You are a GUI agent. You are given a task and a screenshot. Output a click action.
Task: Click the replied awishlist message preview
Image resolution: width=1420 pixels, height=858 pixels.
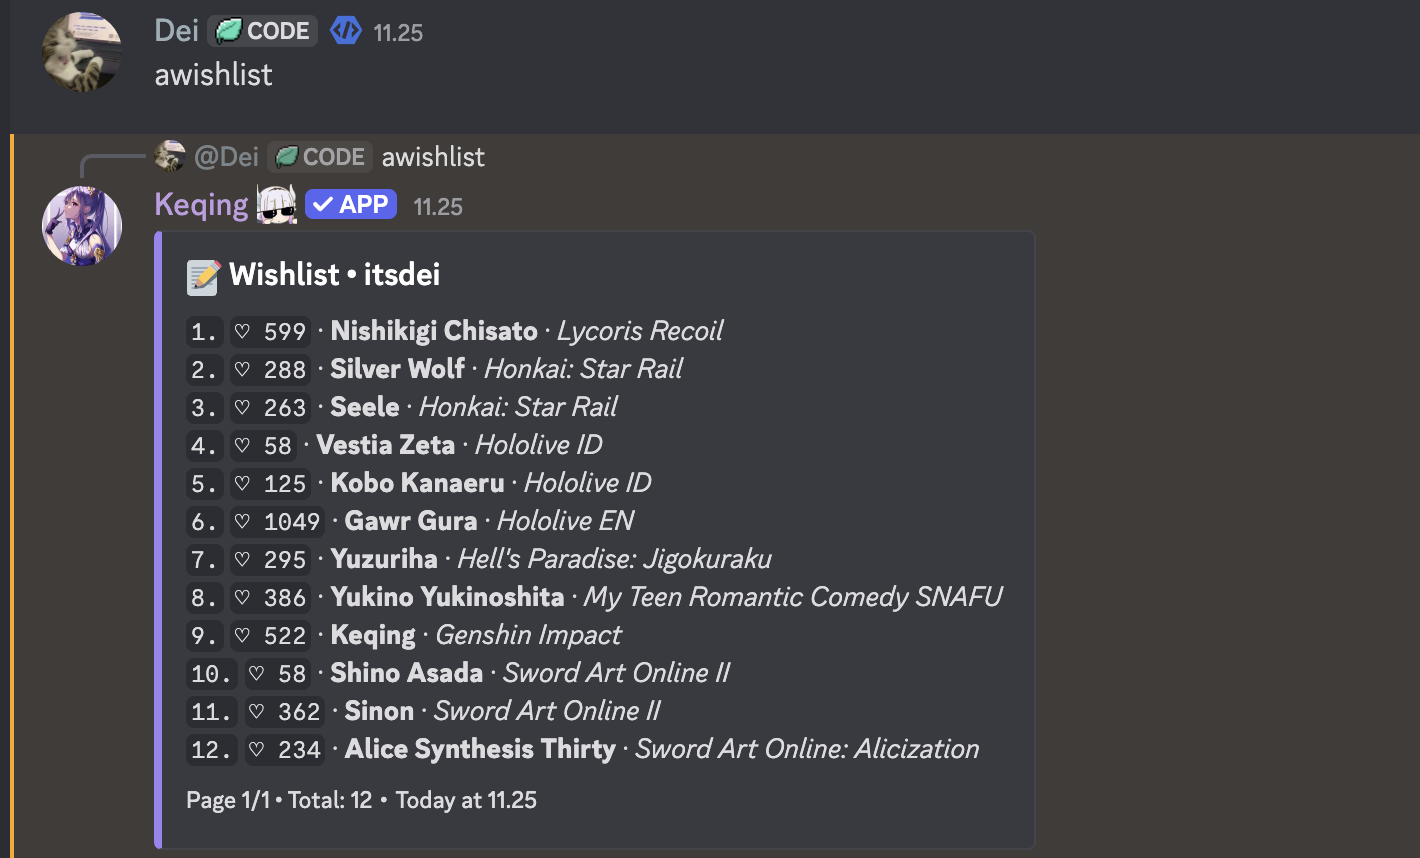point(433,157)
